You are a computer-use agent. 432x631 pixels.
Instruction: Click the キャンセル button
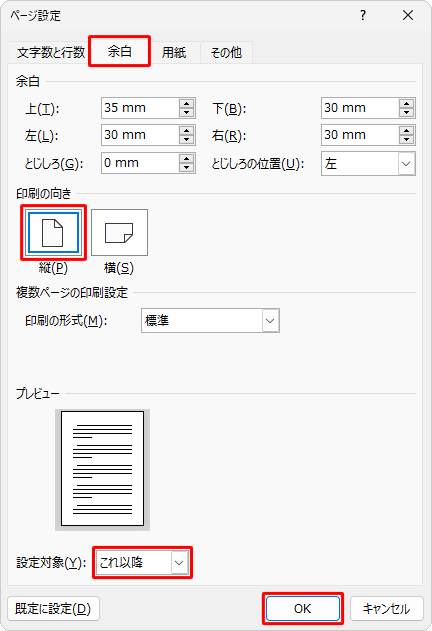coord(387,608)
